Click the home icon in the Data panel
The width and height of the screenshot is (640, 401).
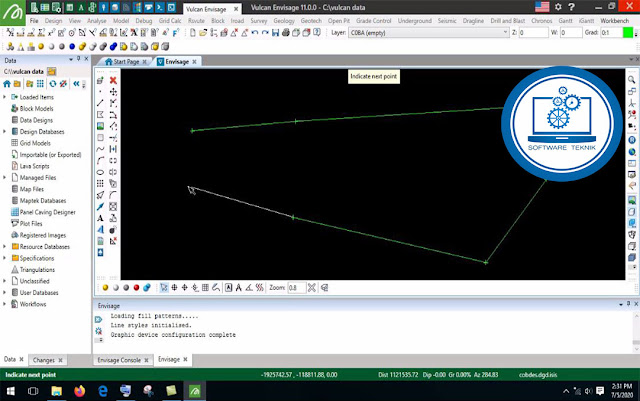click(7, 84)
